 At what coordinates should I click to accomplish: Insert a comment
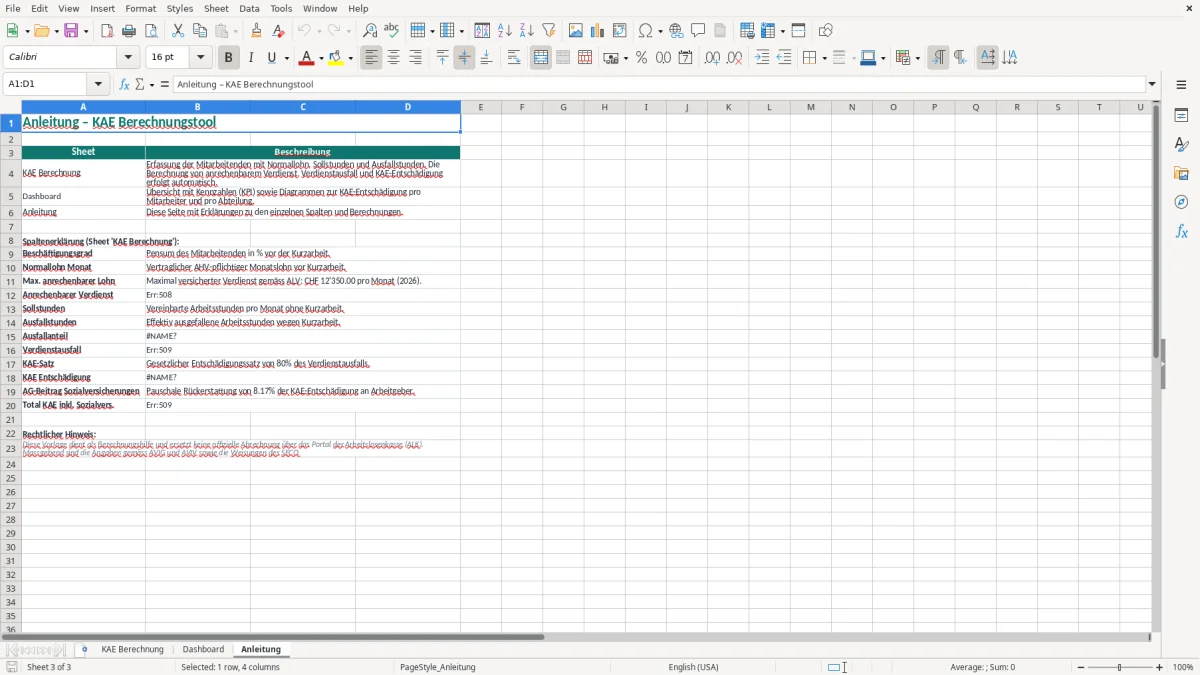coord(699,31)
